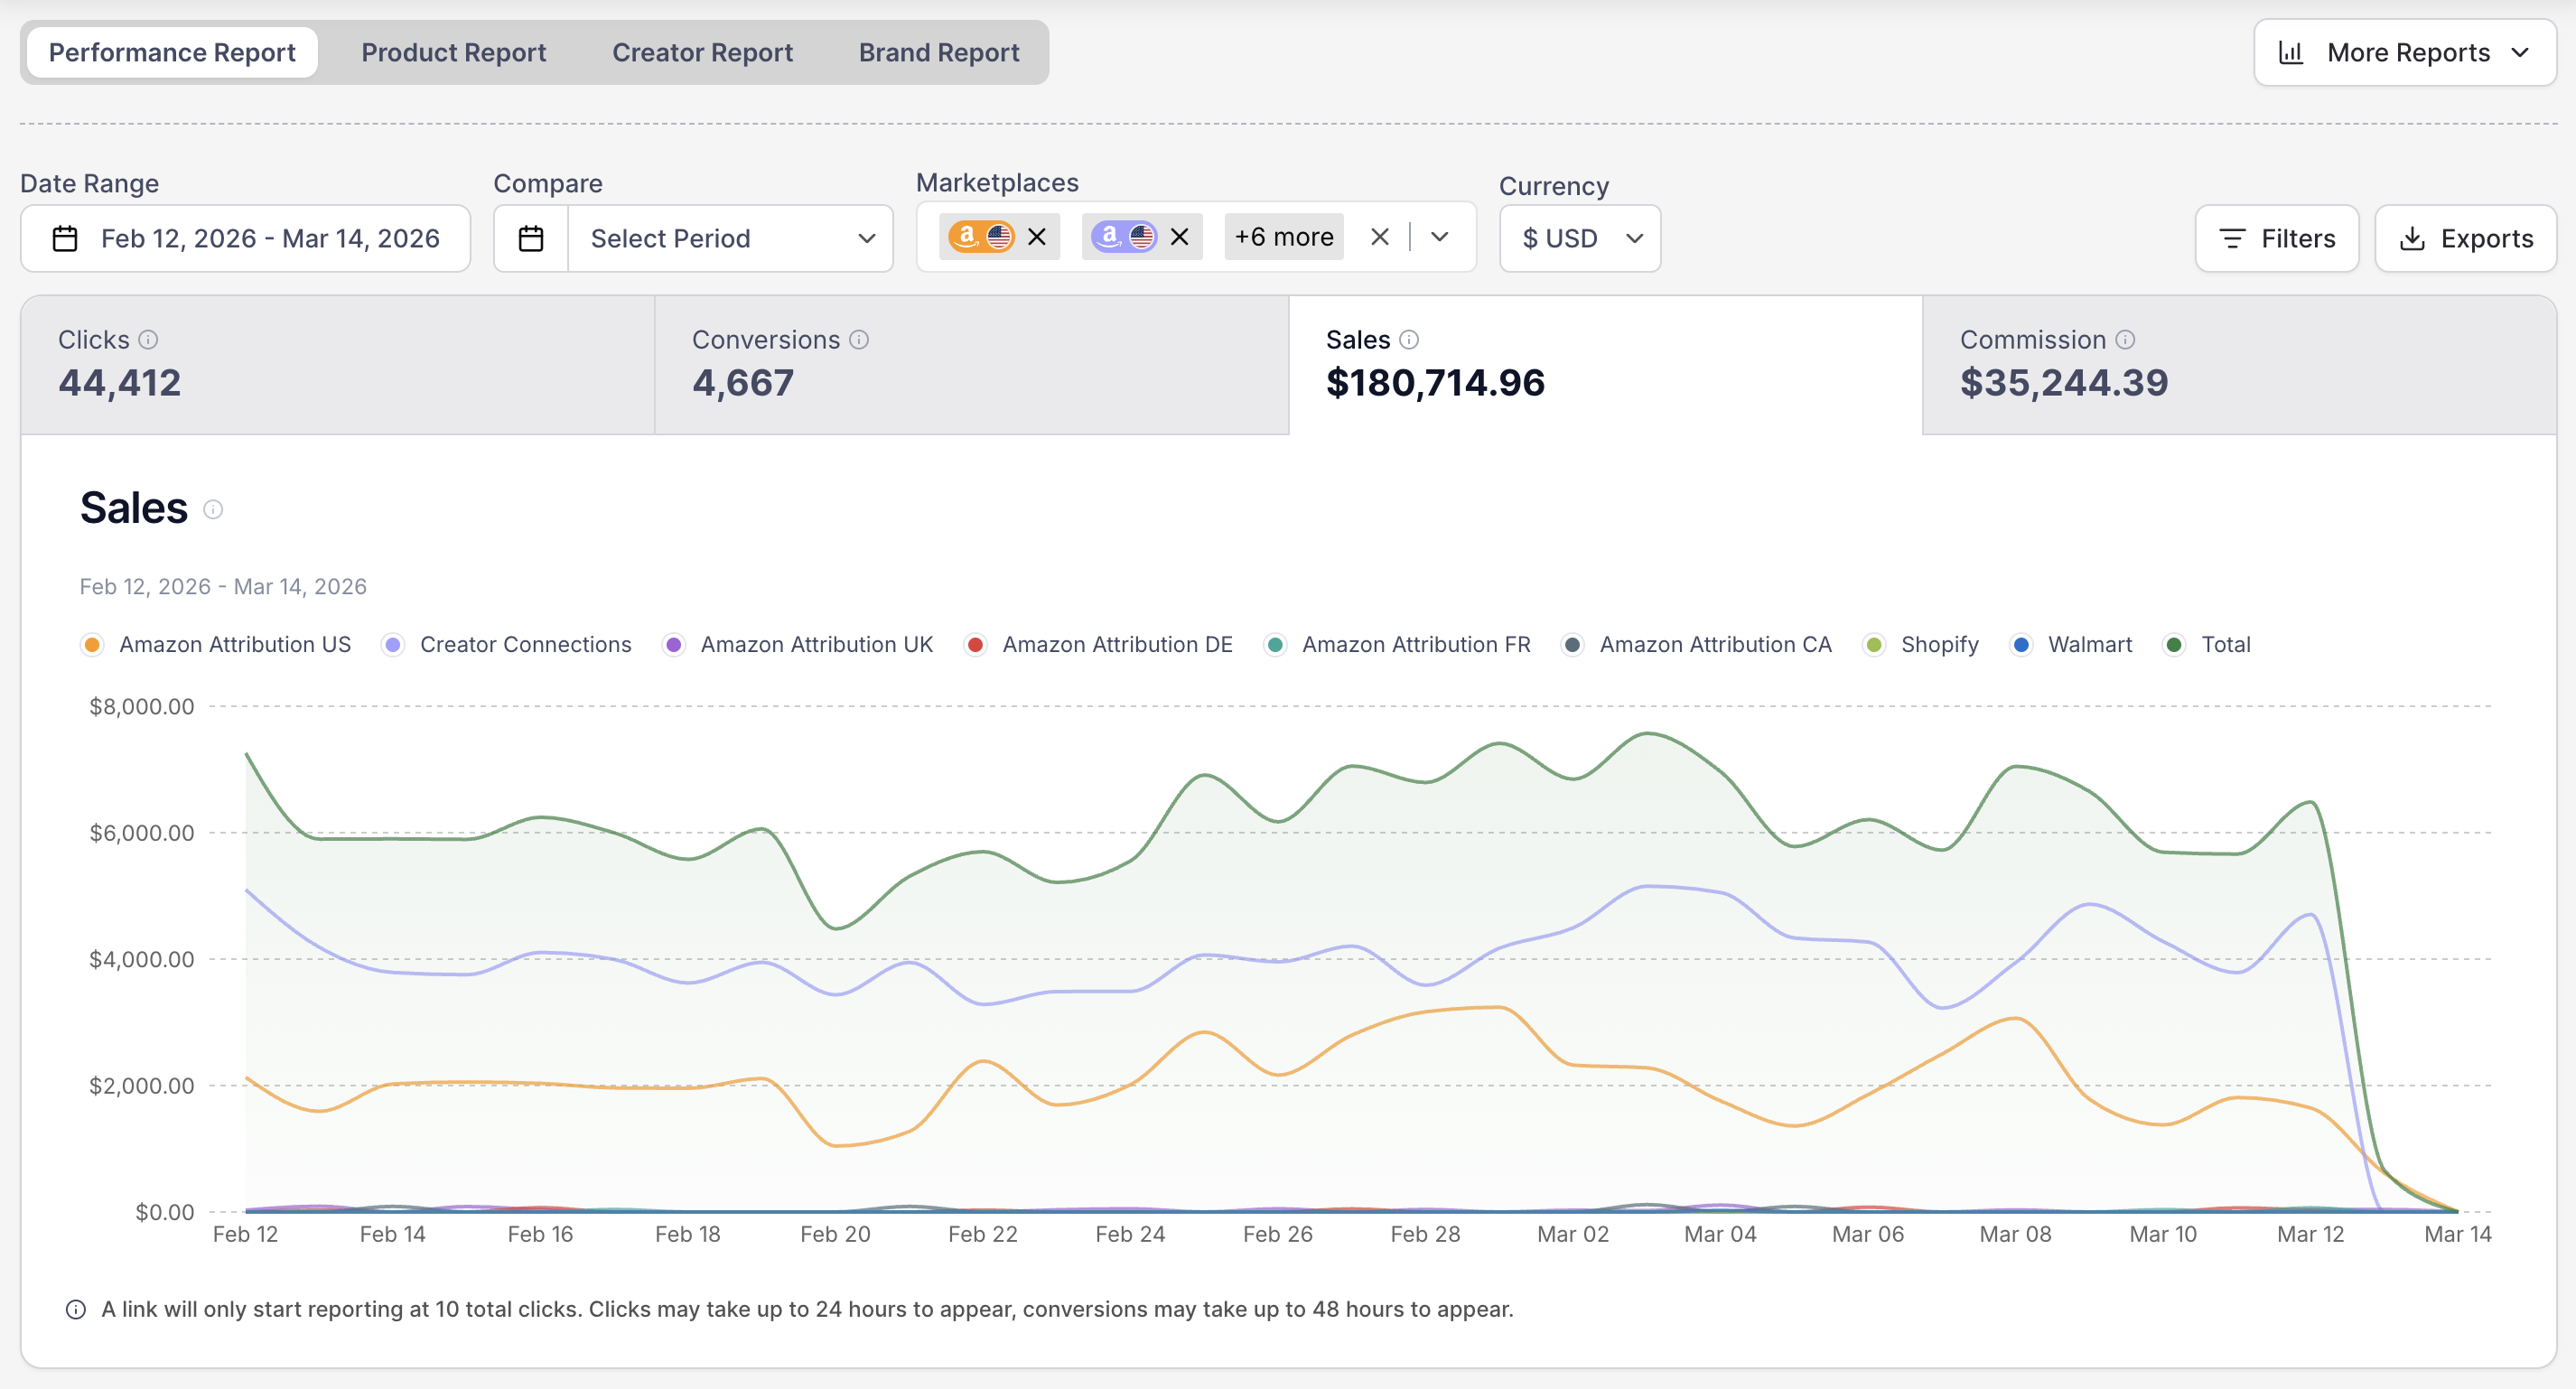This screenshot has width=2576, height=1389.
Task: Remove the Creator Connections marketplace chip
Action: (x=1180, y=237)
